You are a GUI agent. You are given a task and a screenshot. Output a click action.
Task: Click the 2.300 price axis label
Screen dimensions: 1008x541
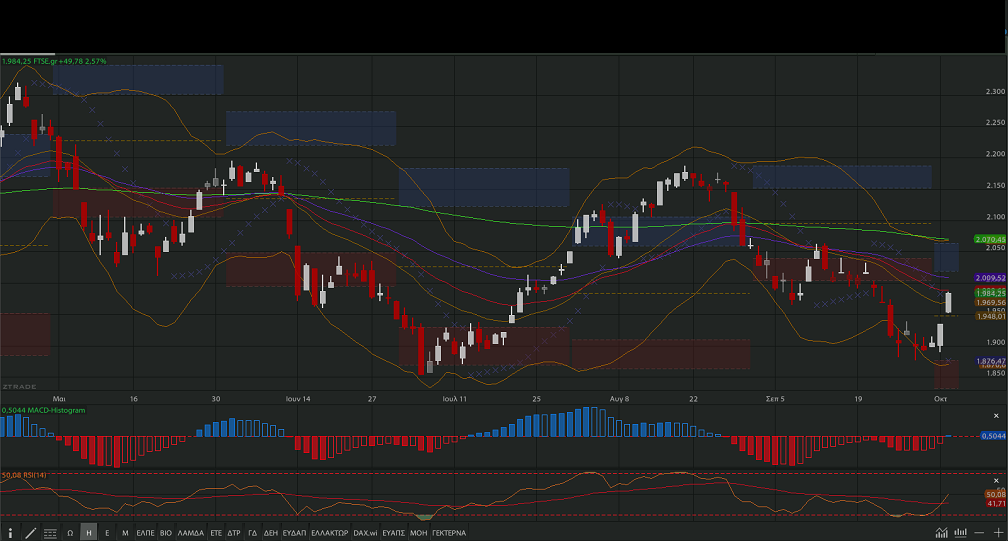coord(995,91)
